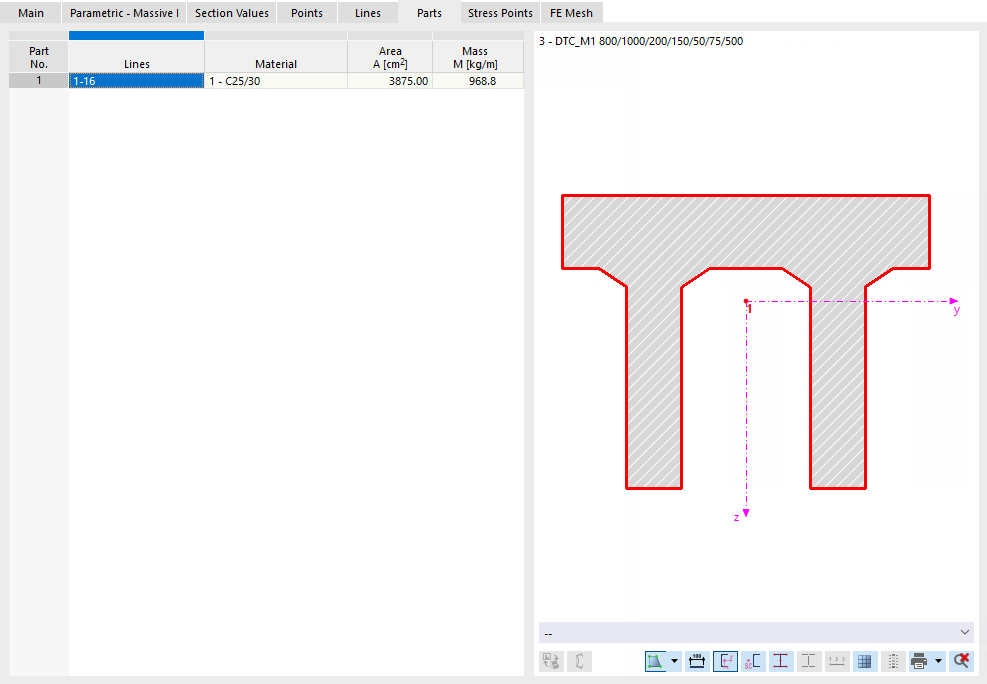Click the Area A [cm²] column header

point(390,57)
